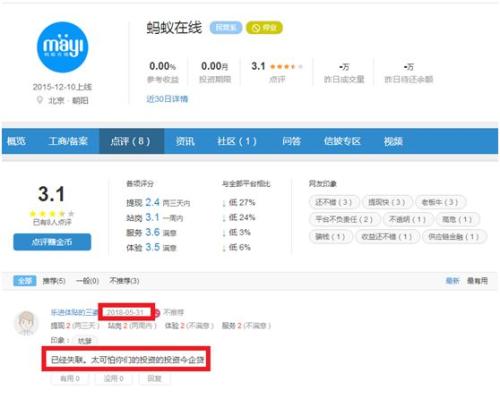Click the reviewer's avatar picture
The image size is (500, 407).
pyautogui.click(x=26, y=323)
